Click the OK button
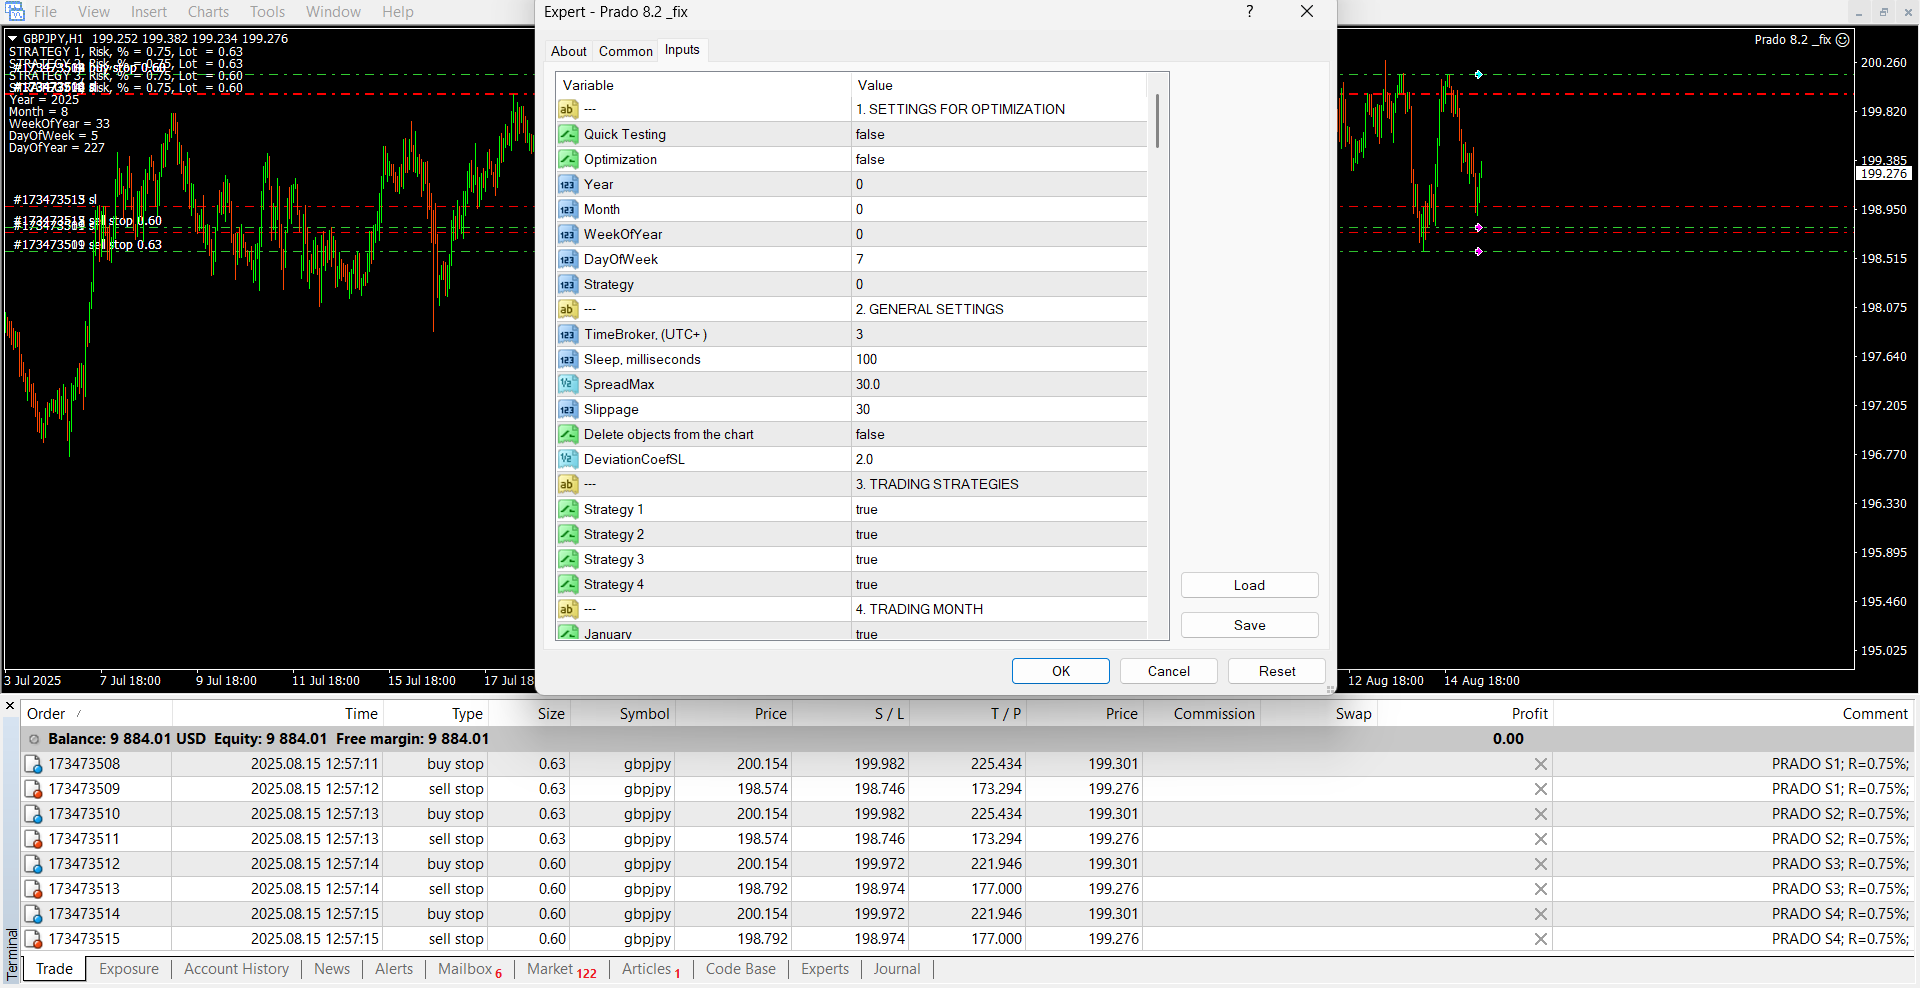 (x=1061, y=671)
